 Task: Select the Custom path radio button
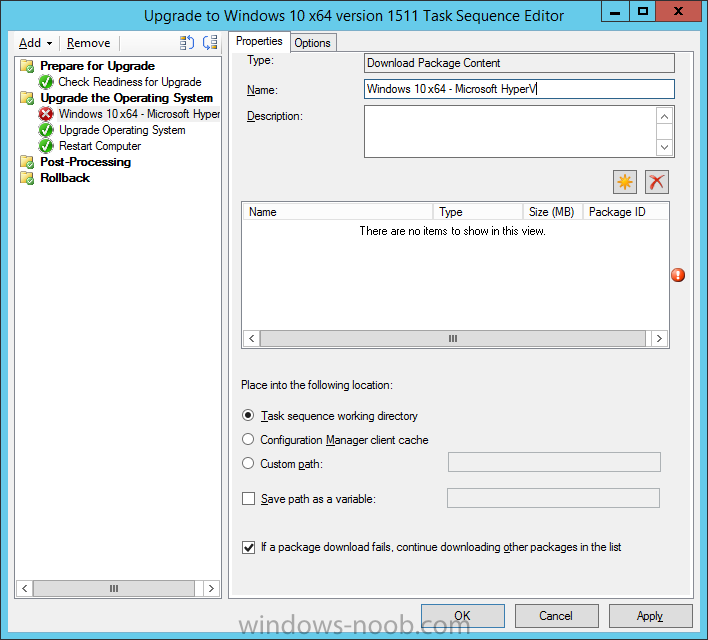pos(248,463)
